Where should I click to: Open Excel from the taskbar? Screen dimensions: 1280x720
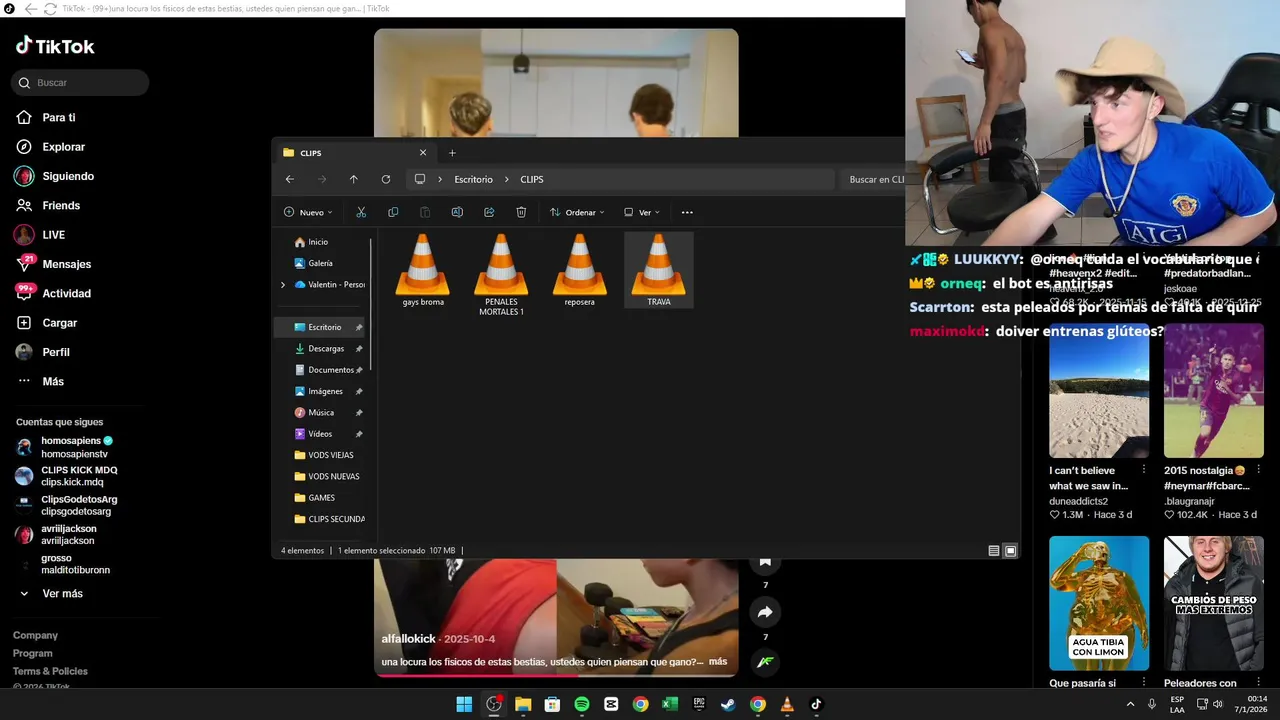(x=670, y=704)
